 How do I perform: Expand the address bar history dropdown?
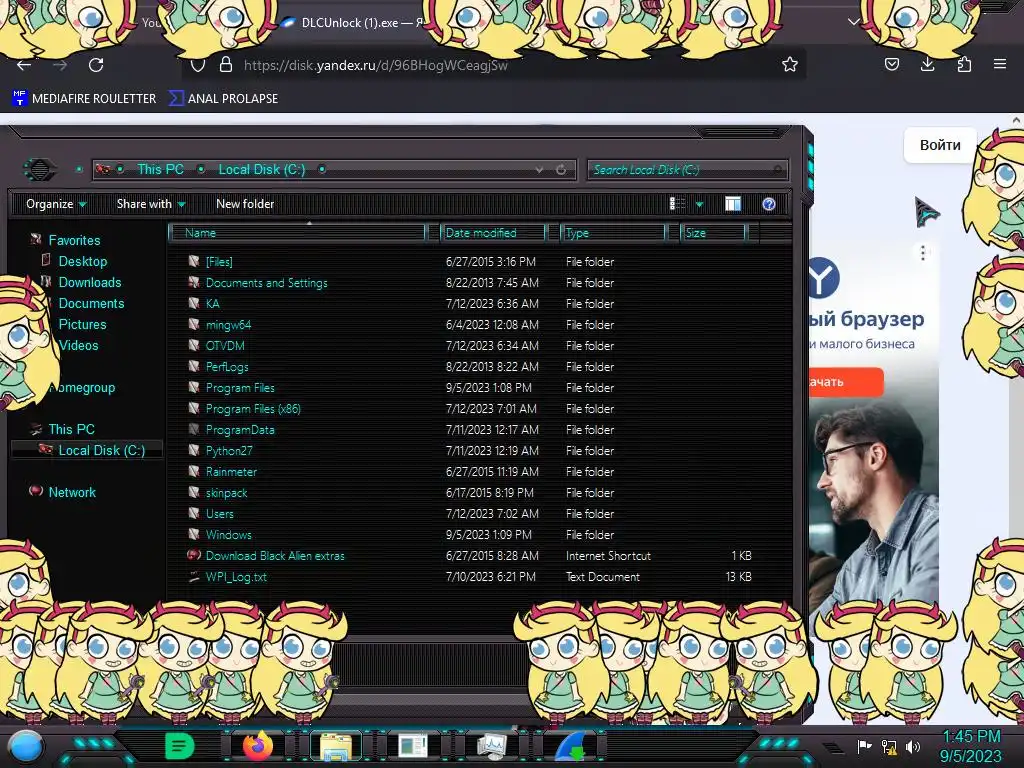point(539,169)
